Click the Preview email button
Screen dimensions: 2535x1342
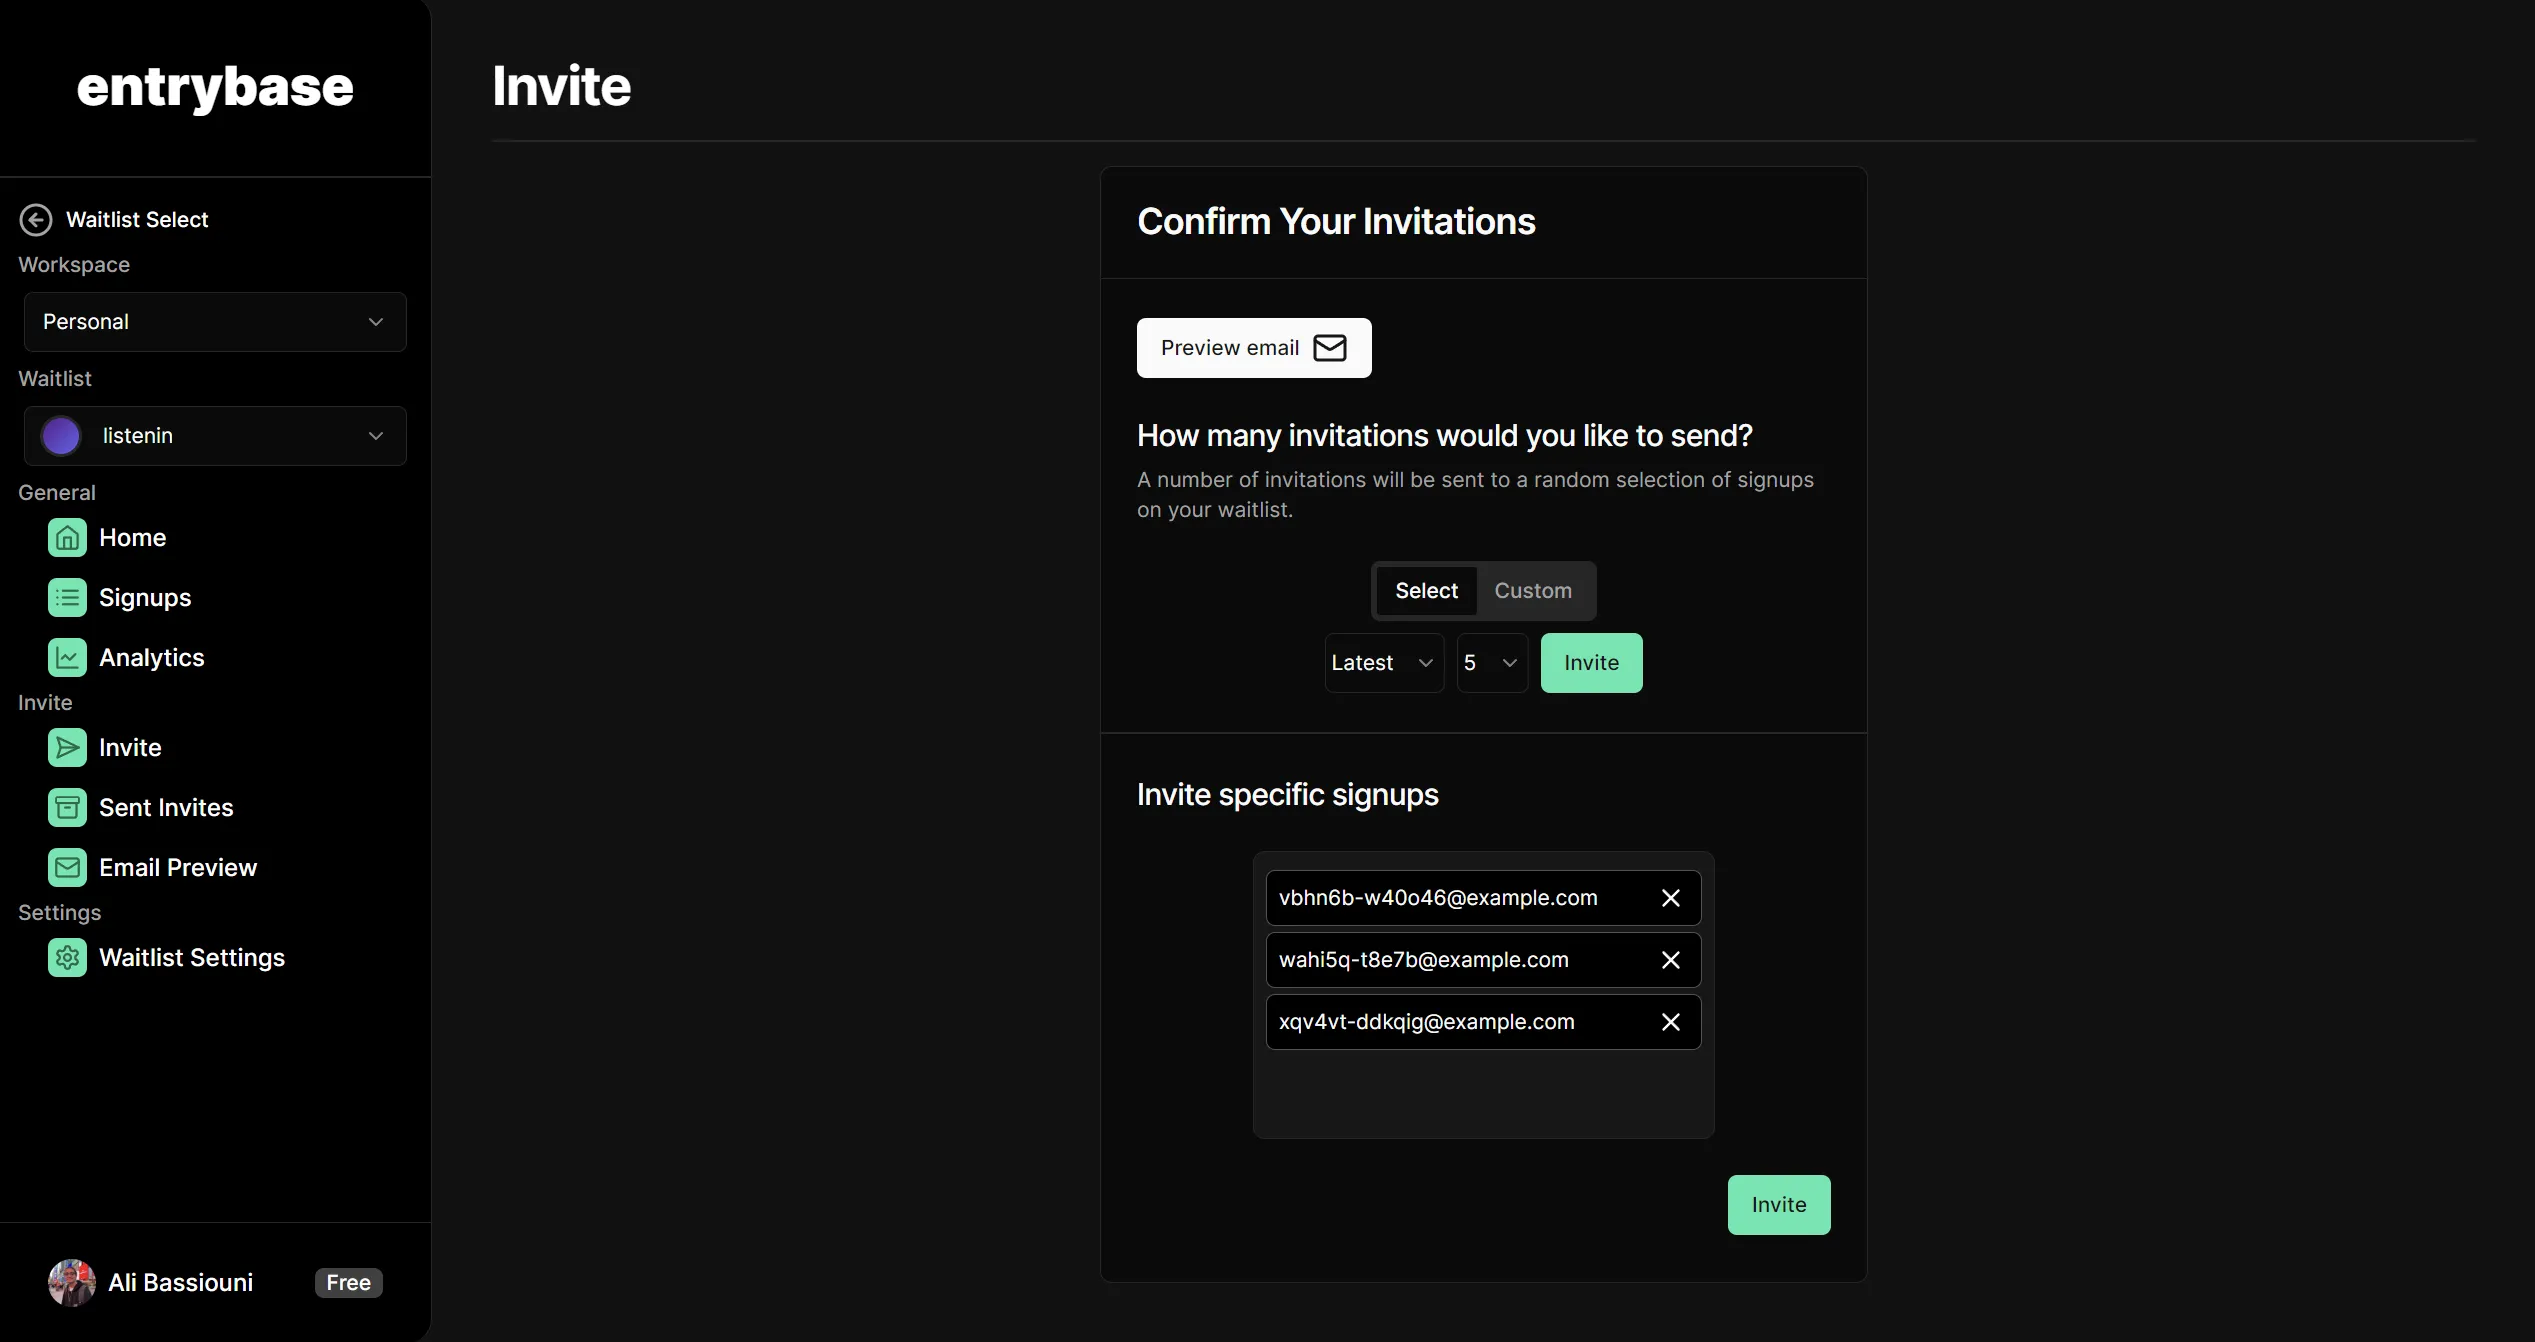pyautogui.click(x=1253, y=348)
